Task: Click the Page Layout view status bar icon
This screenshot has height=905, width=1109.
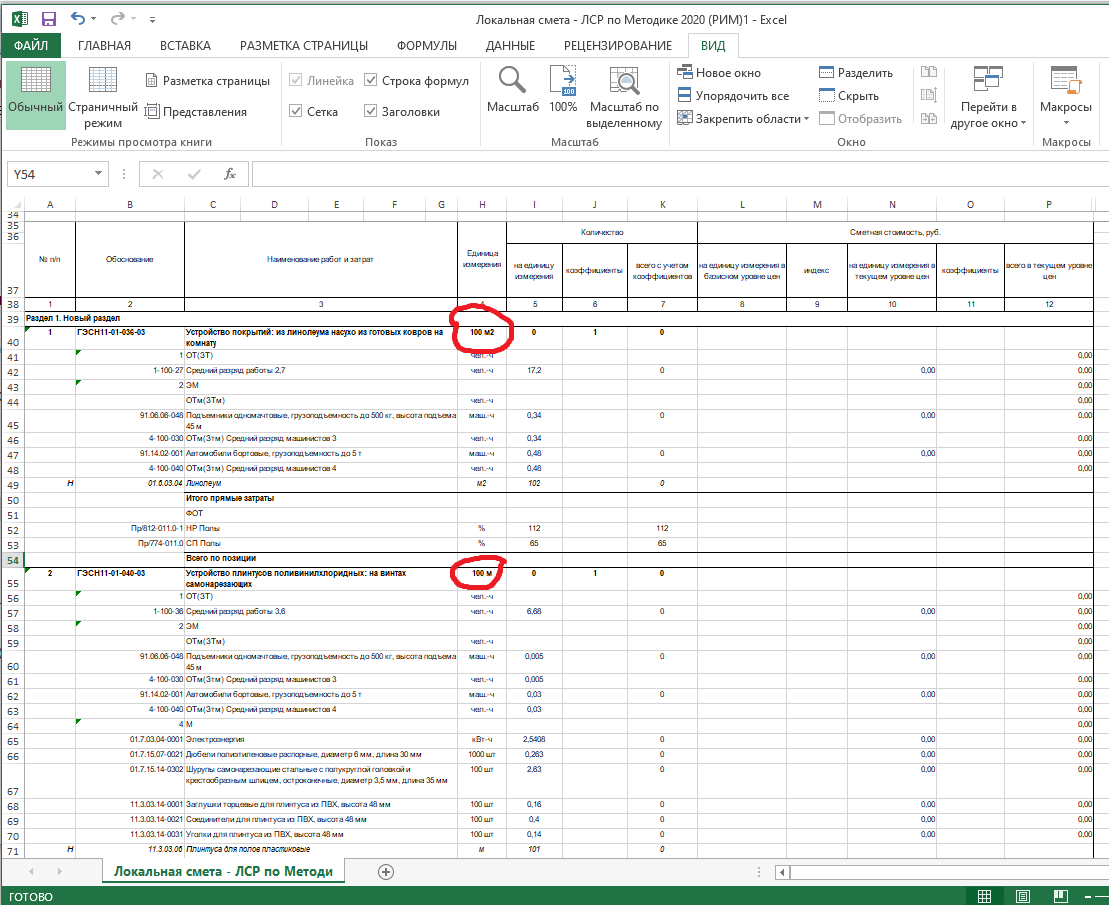Action: click(1023, 897)
